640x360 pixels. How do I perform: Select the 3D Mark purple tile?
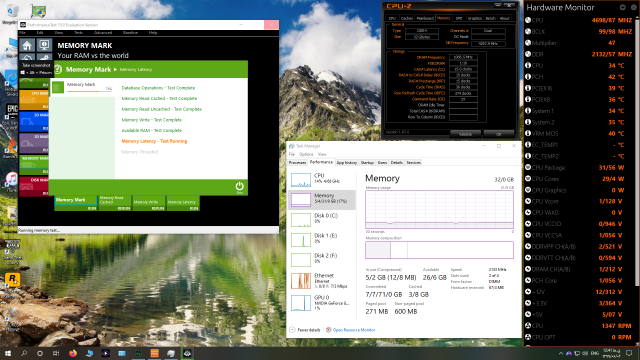point(34,143)
